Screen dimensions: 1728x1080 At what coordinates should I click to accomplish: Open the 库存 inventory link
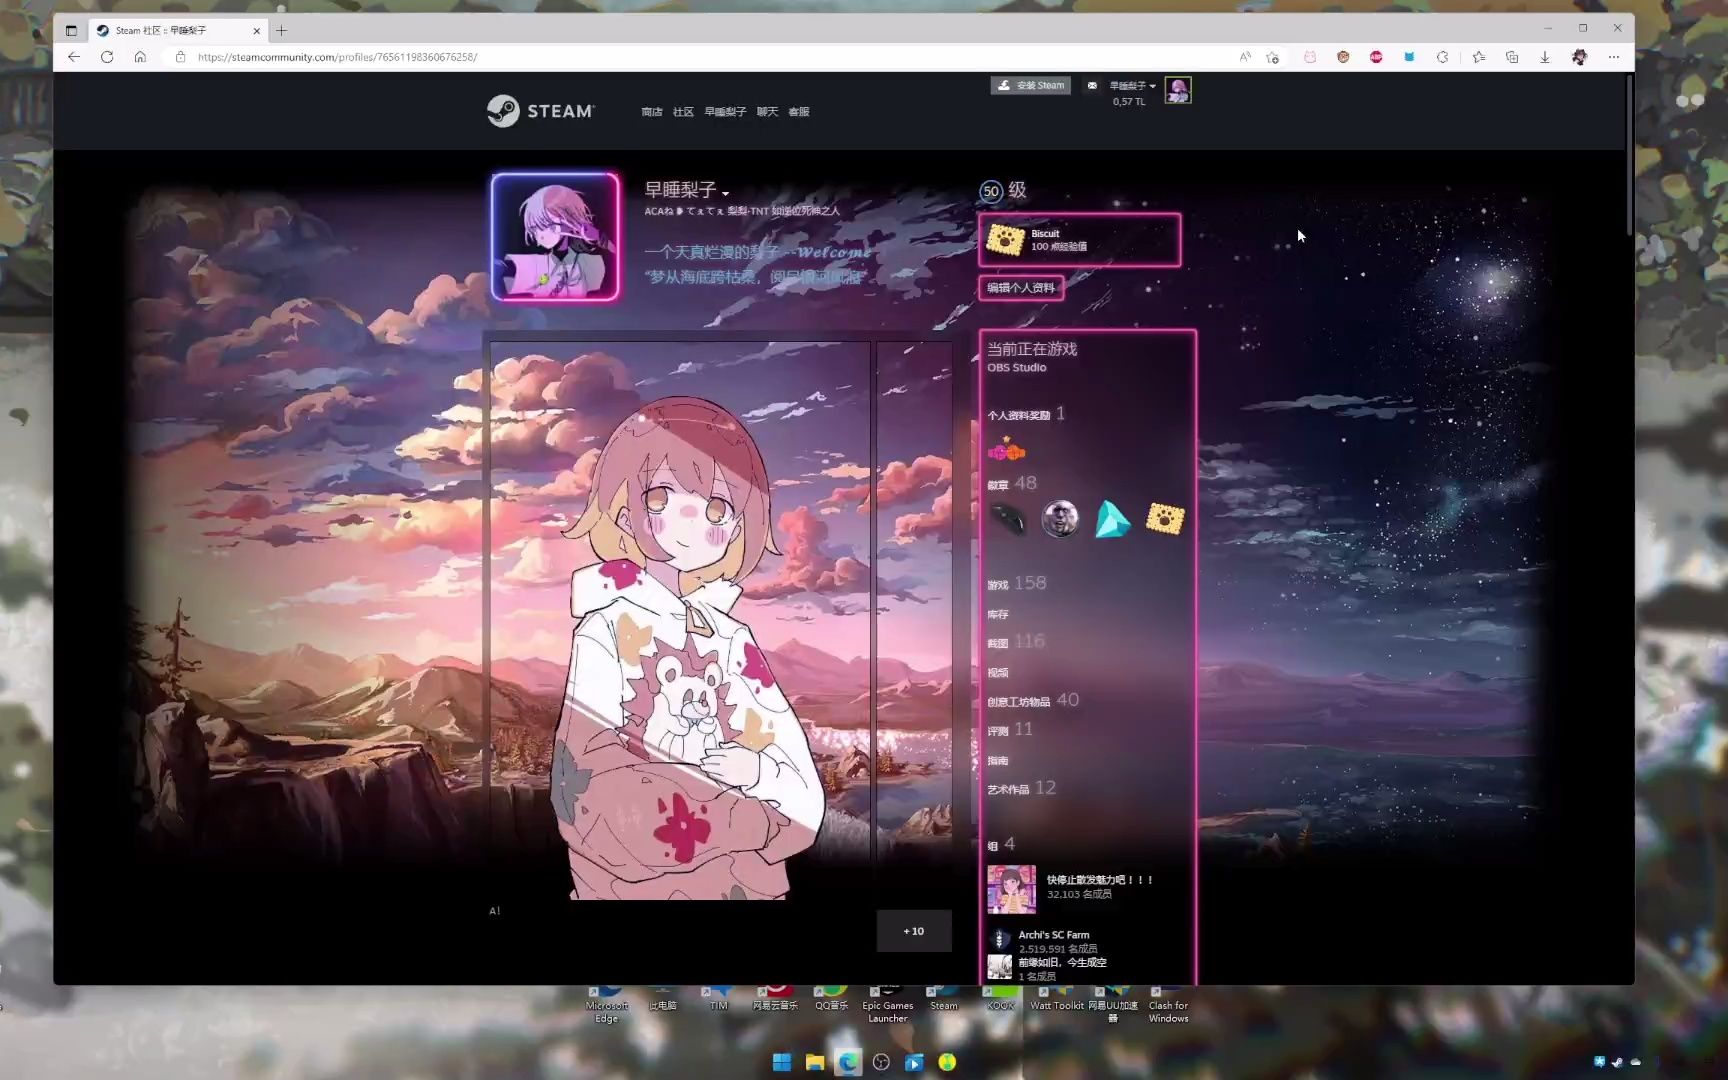[998, 614]
